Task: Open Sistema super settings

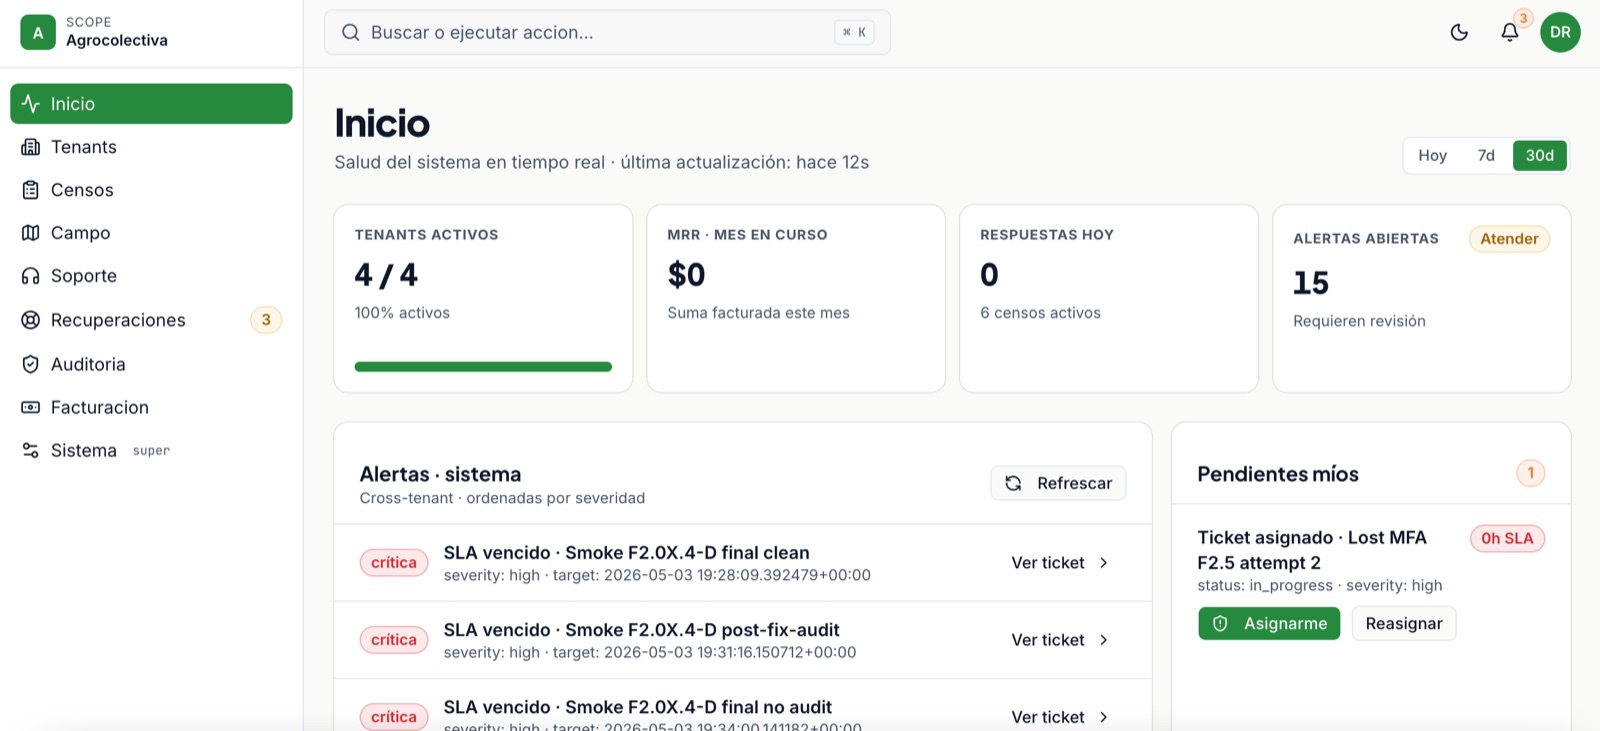Action: [151, 450]
